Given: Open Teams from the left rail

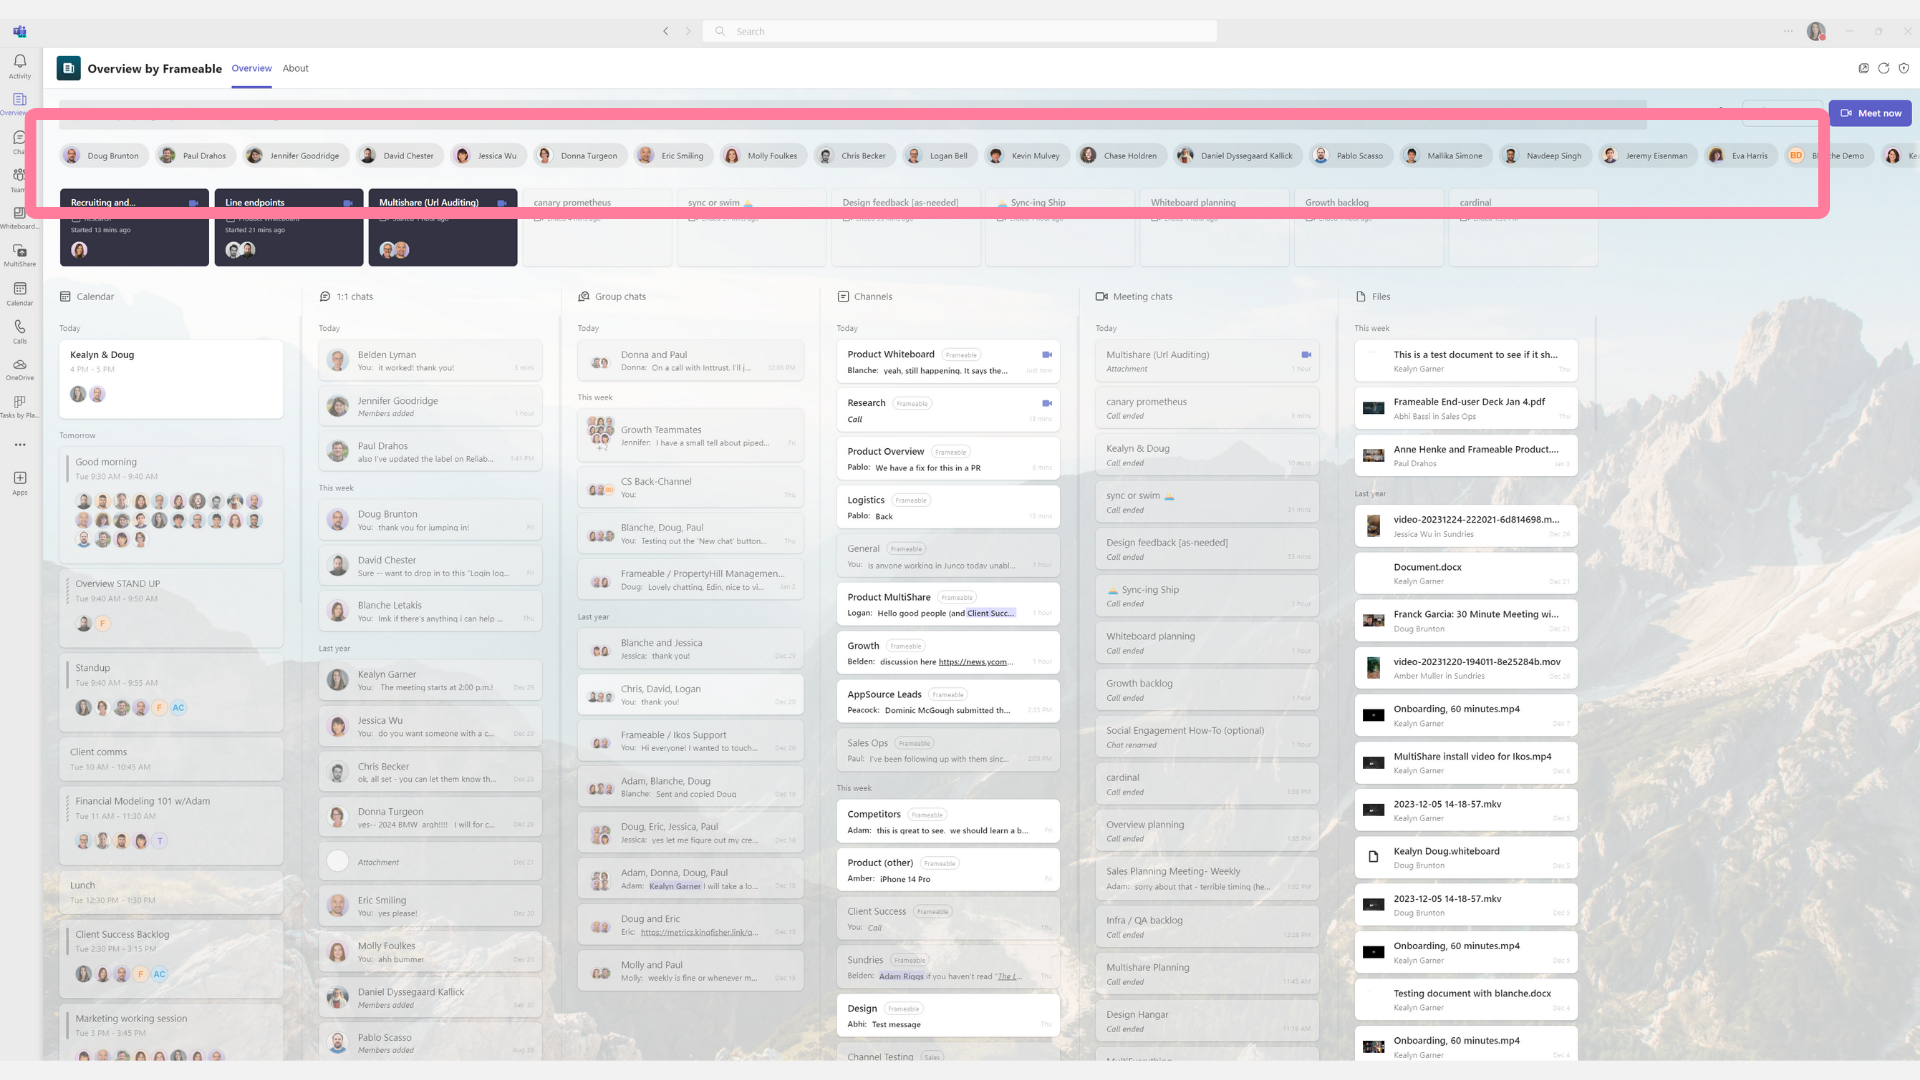Looking at the screenshot, I should click(19, 176).
